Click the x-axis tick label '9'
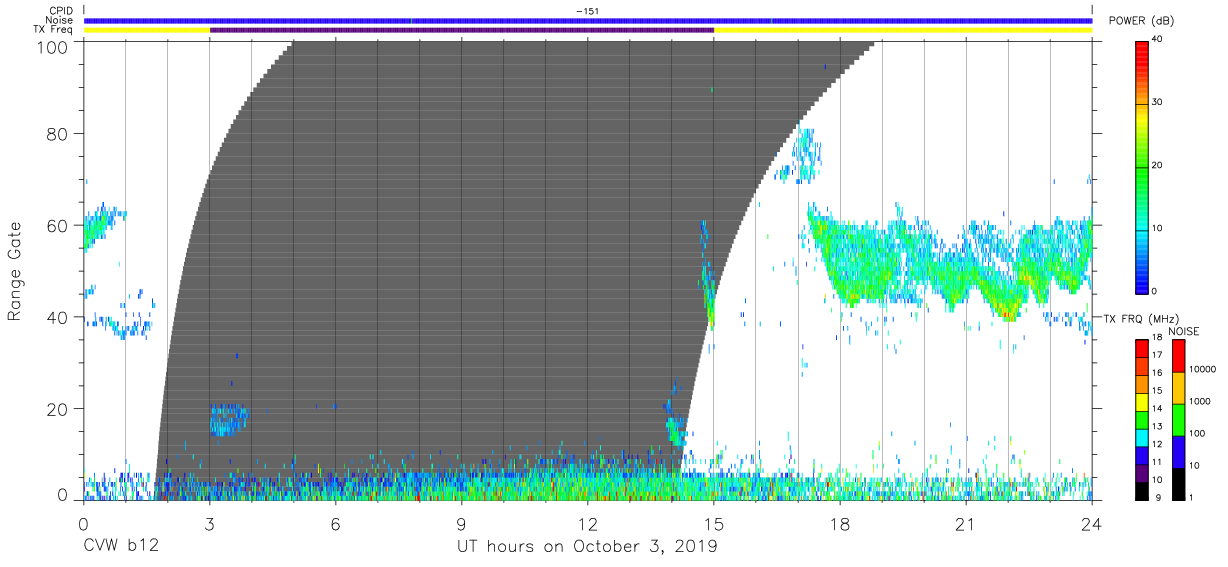Screen dimensions: 1228x567 pos(461,524)
